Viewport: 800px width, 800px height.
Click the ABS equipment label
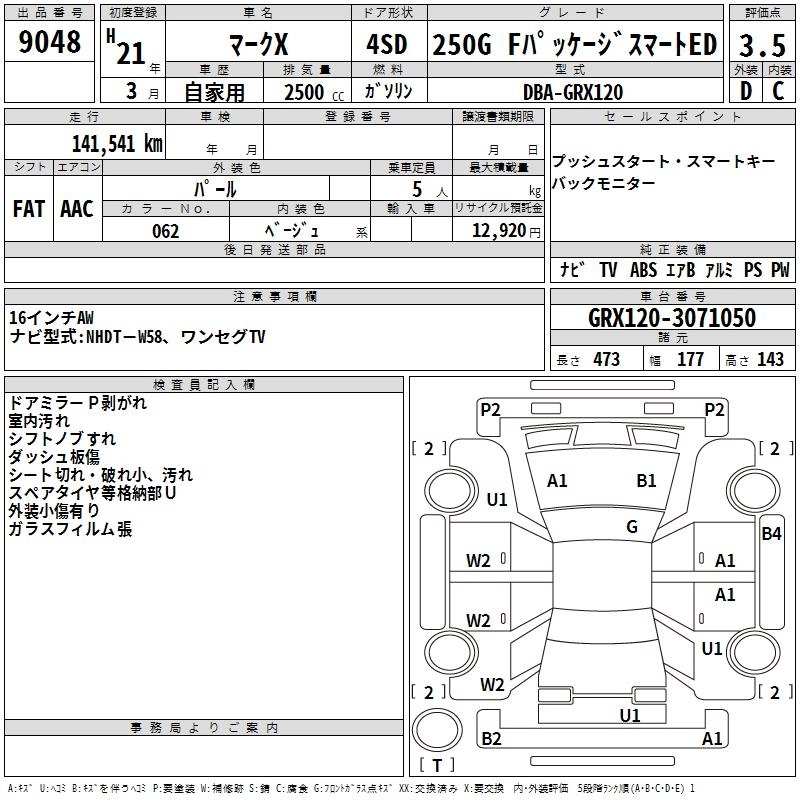coord(643,269)
